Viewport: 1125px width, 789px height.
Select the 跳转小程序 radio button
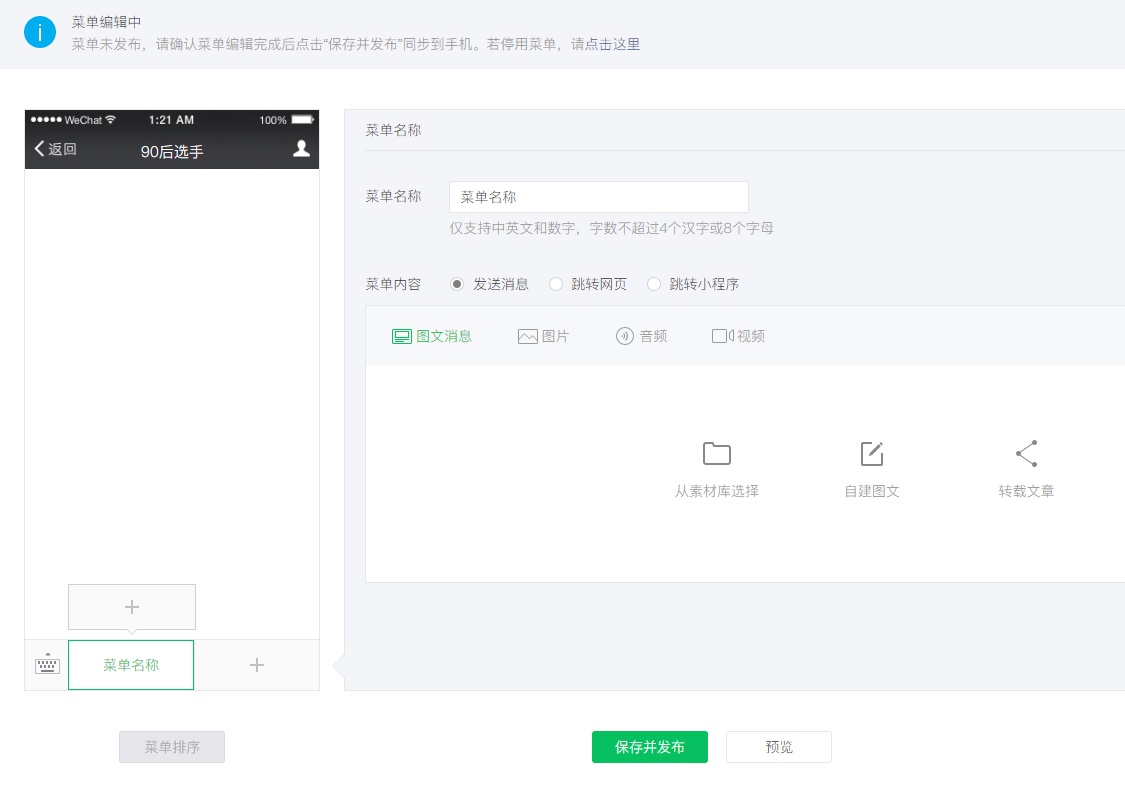(x=654, y=283)
